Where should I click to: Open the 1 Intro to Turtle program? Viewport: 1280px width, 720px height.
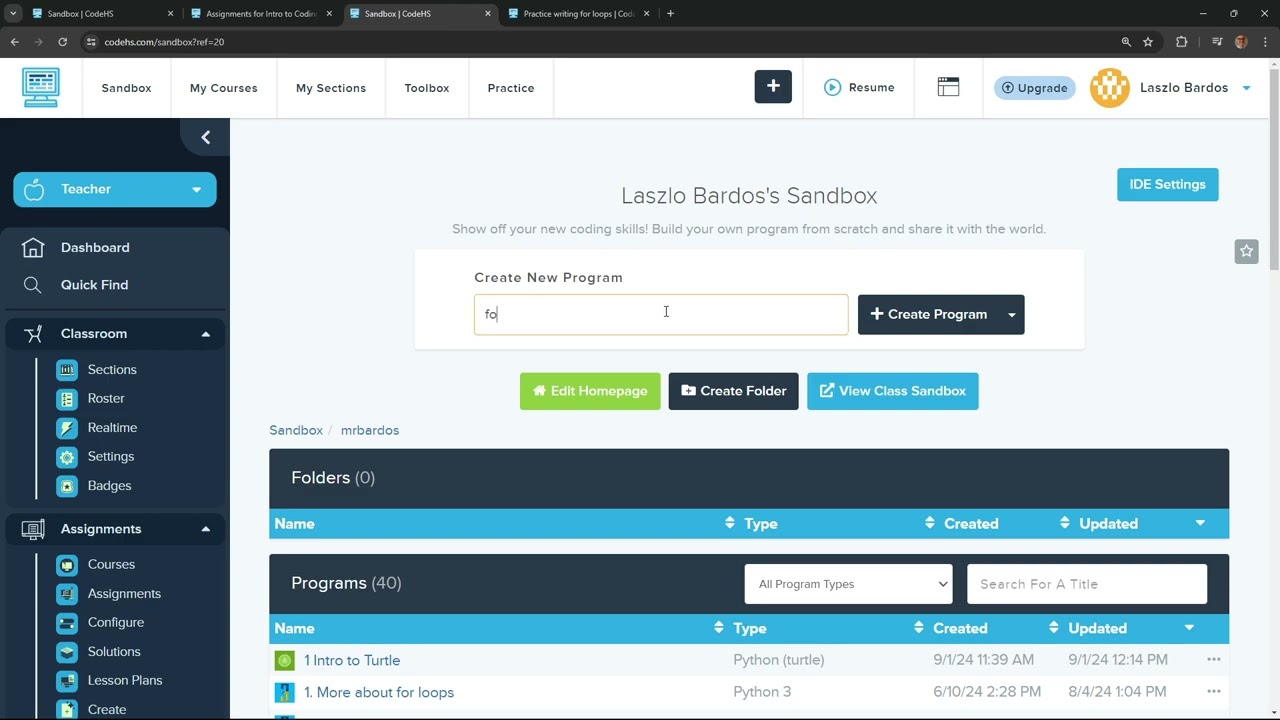click(352, 660)
